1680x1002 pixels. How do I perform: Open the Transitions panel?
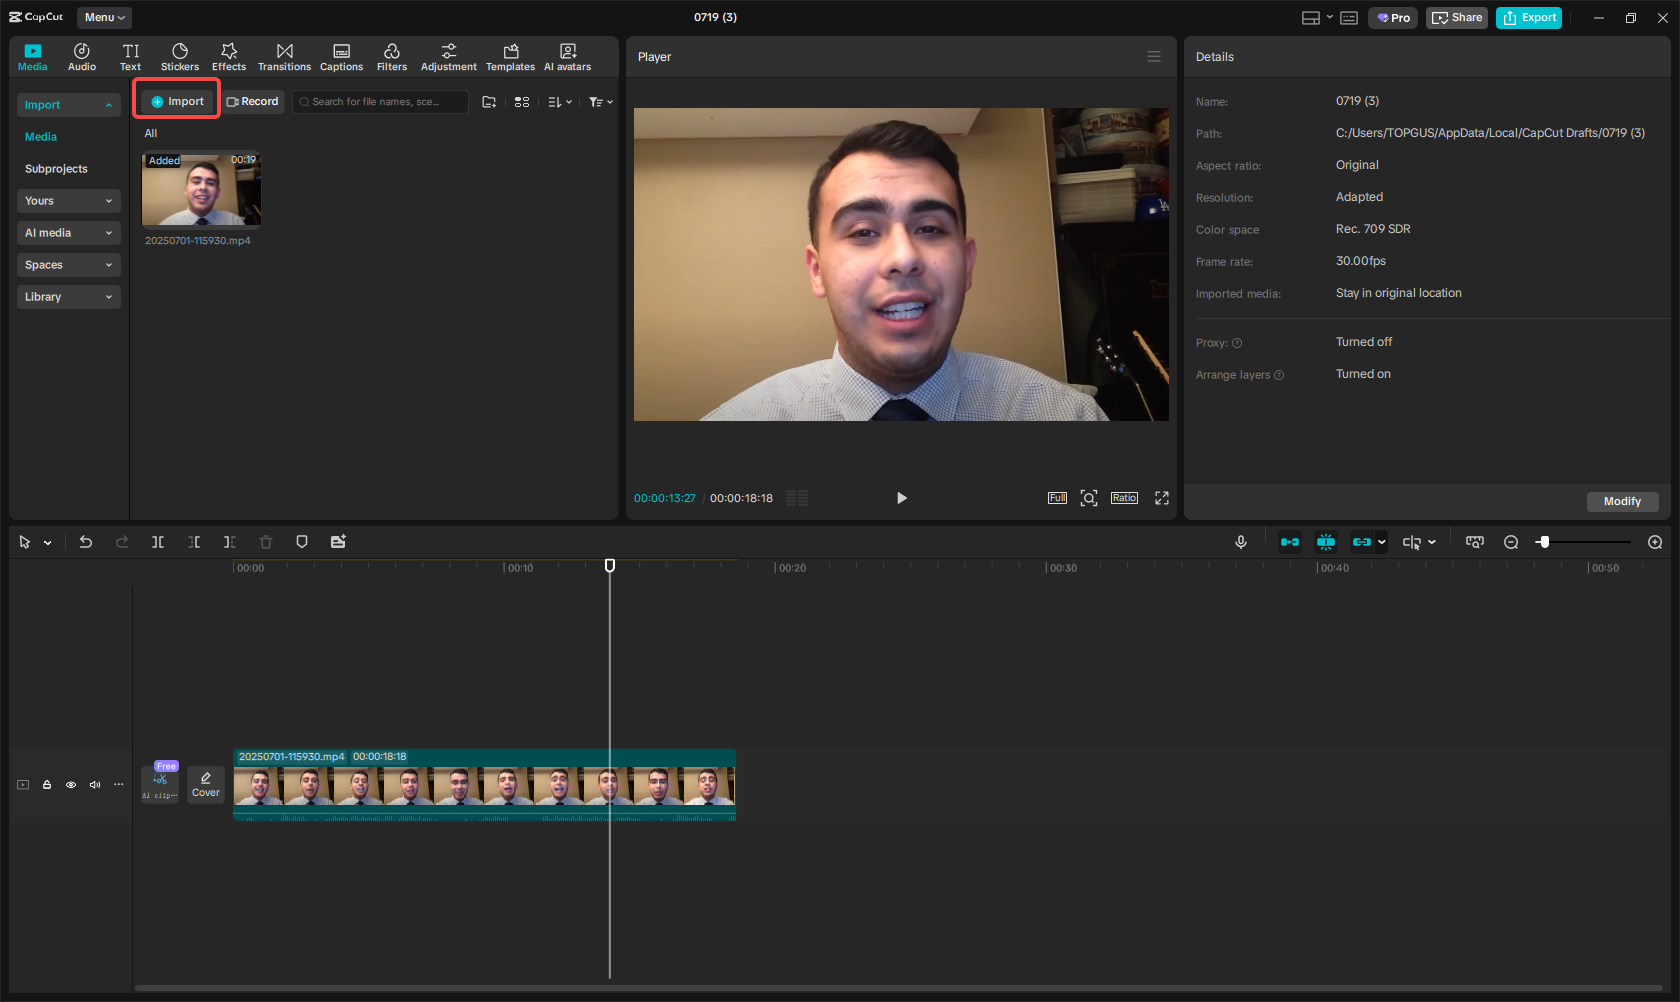click(x=284, y=56)
